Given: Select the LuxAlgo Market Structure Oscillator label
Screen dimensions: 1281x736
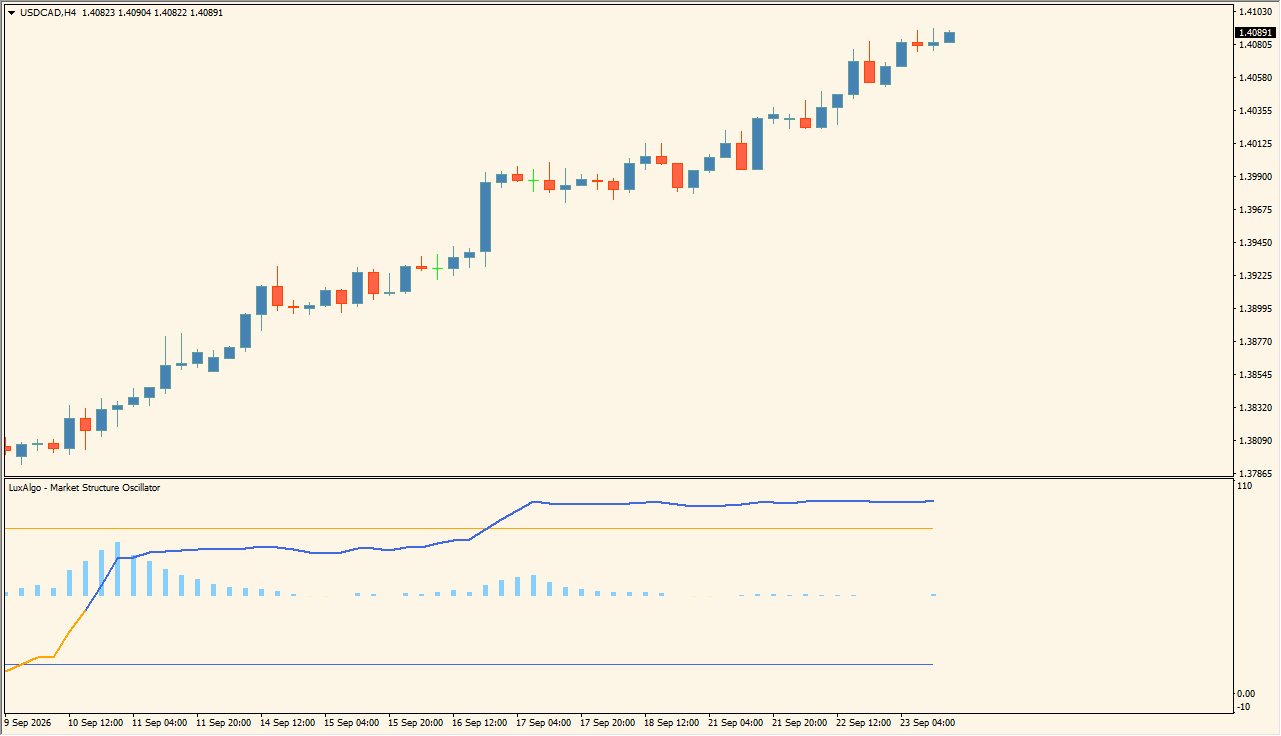Looking at the screenshot, I should [84, 488].
